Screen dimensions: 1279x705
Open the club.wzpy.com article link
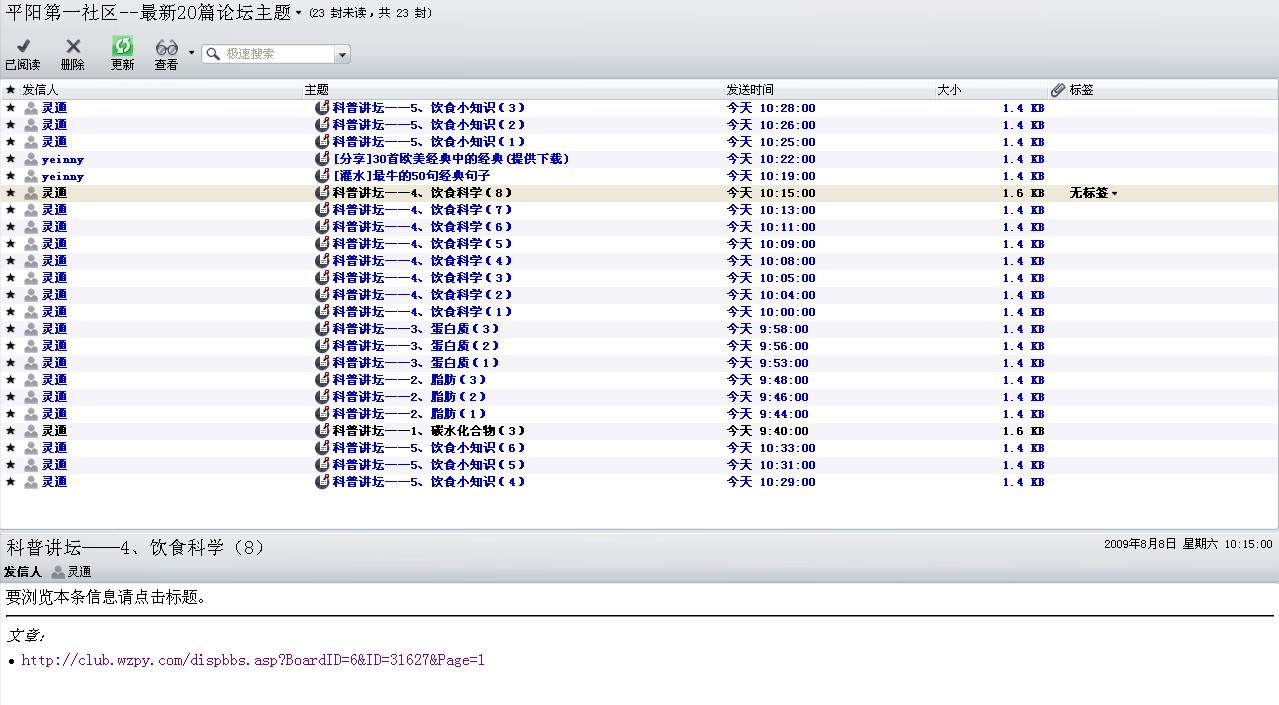tap(253, 660)
